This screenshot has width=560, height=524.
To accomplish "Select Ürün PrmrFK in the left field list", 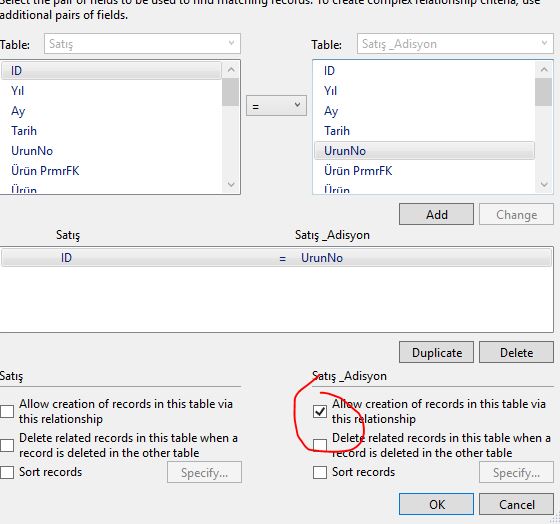I will tap(45, 171).
